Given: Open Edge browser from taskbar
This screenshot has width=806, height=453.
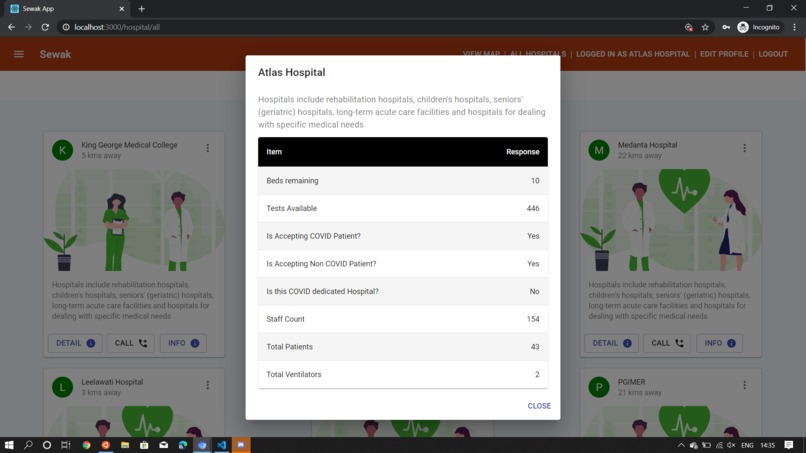Looking at the screenshot, I should point(183,445).
